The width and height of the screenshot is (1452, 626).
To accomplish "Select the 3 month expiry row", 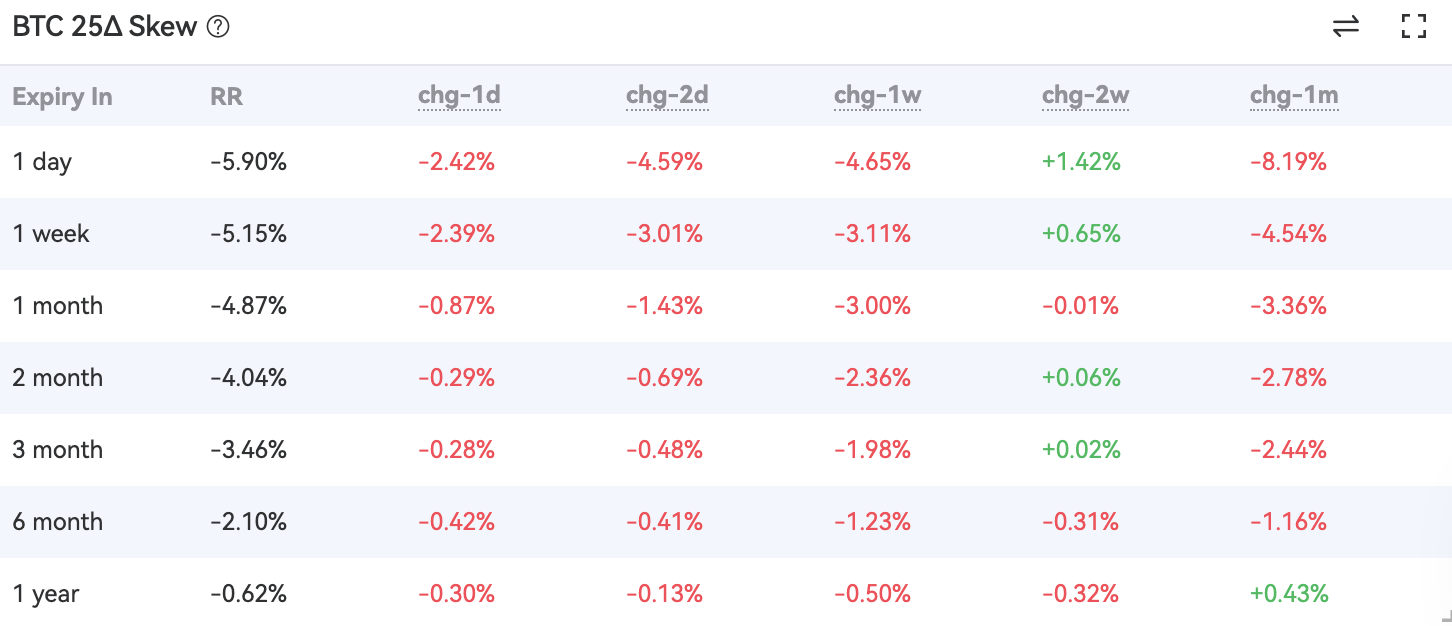I will 58,450.
